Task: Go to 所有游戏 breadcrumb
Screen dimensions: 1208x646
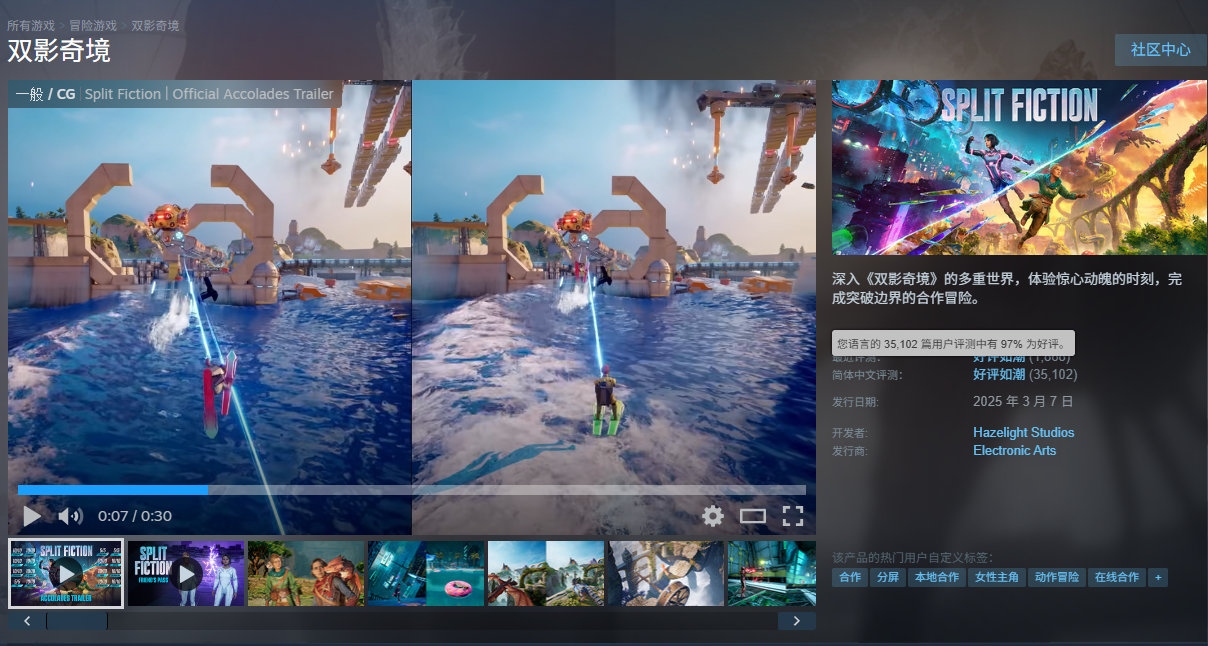Action: tap(29, 25)
